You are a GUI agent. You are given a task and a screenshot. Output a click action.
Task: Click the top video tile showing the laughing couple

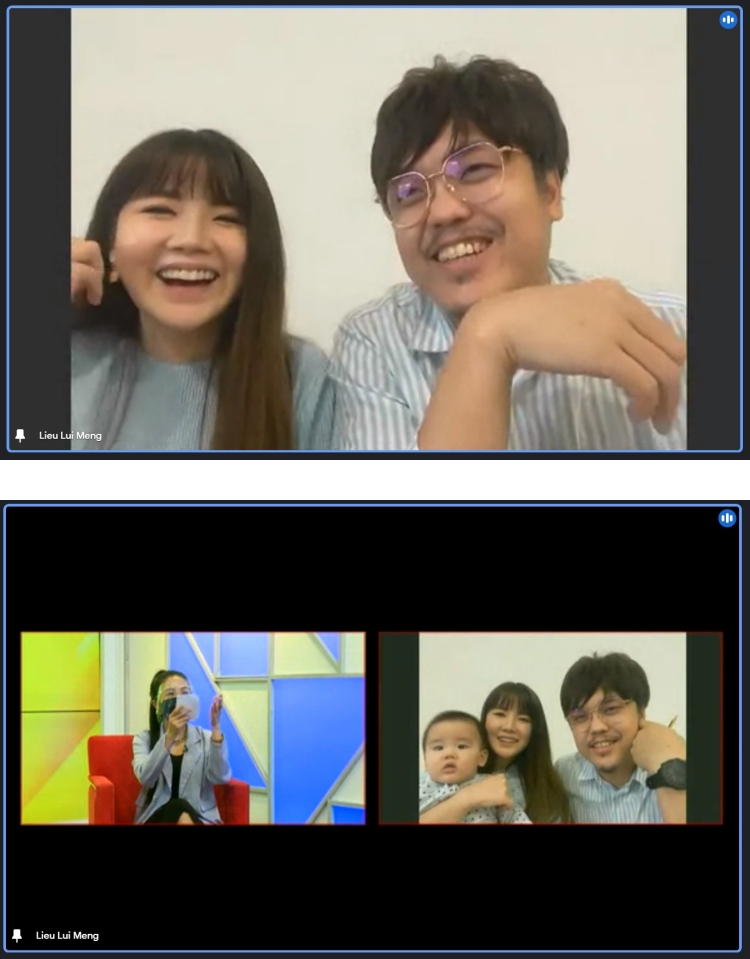[374, 229]
